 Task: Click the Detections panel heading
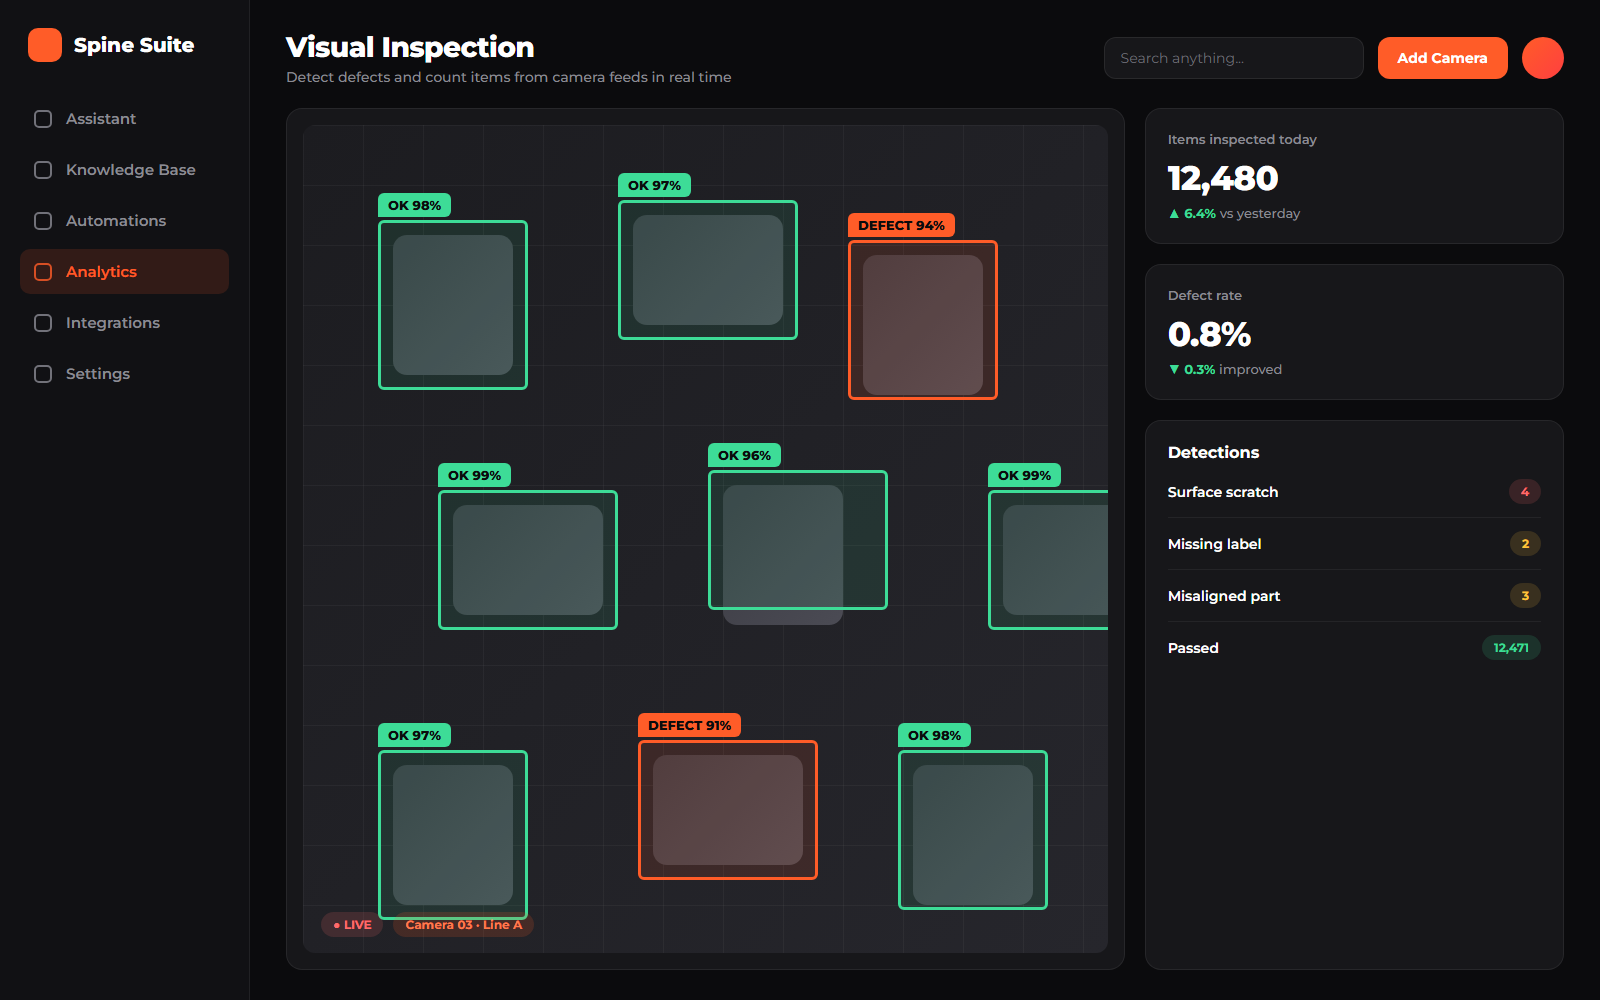pos(1213,452)
